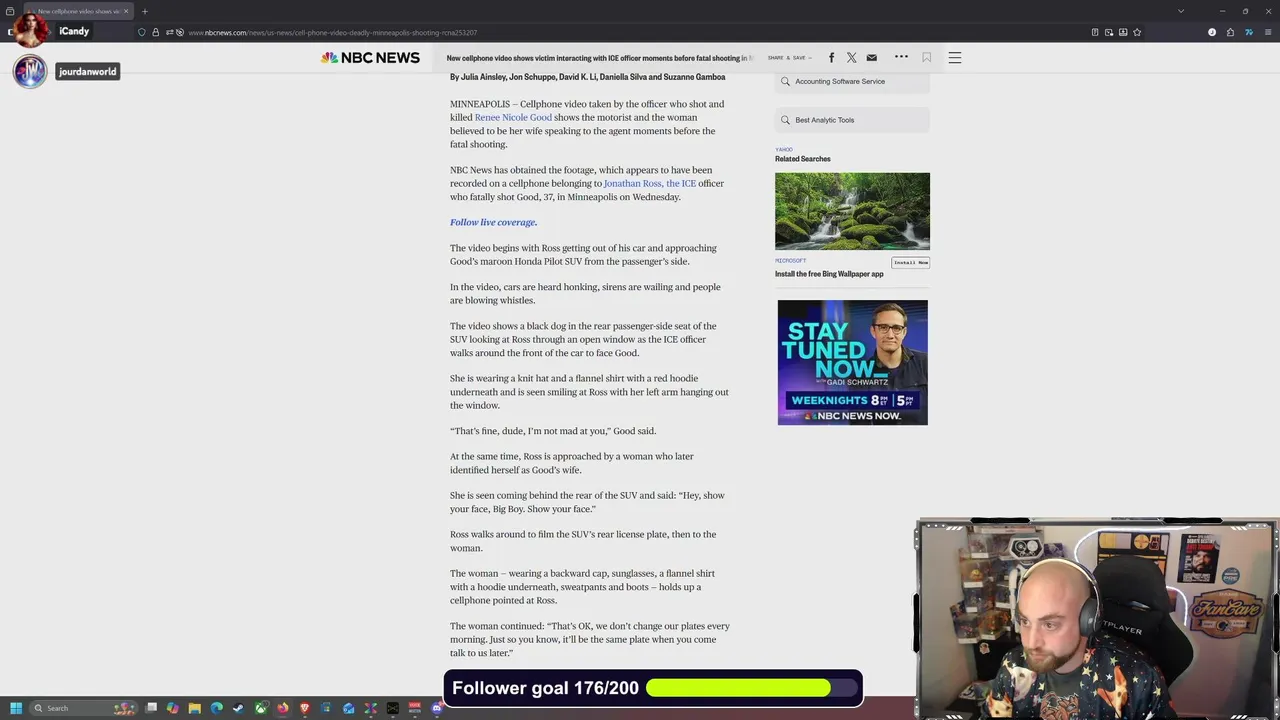Search Best Analytic Tools suggestion

click(x=852, y=120)
